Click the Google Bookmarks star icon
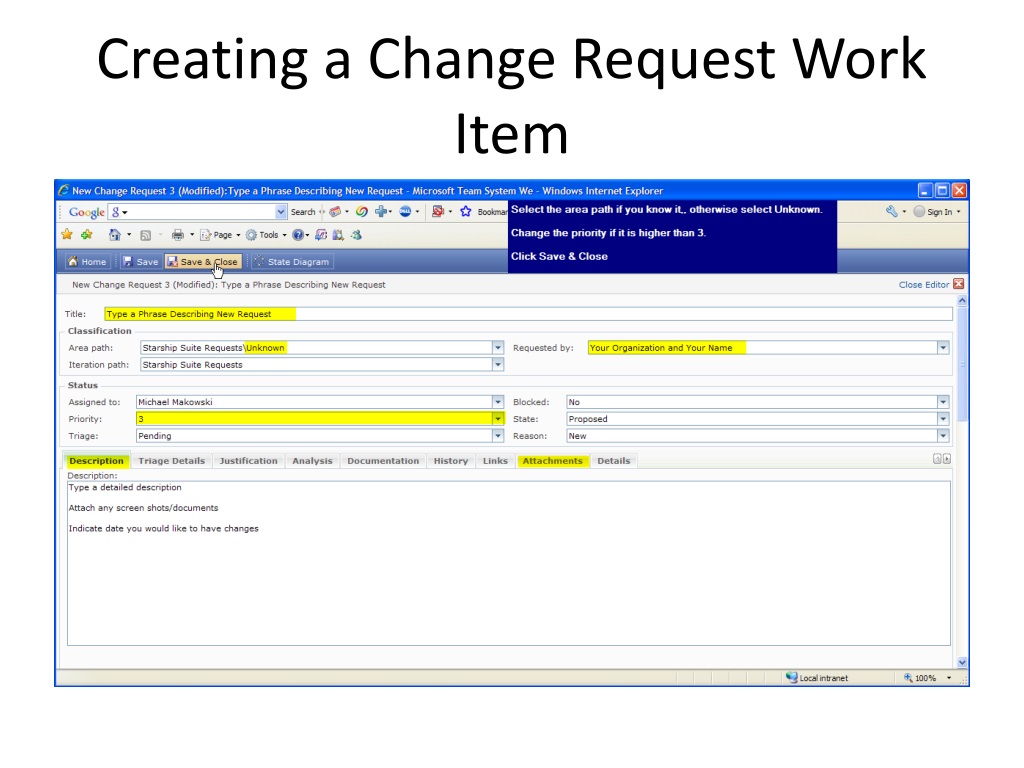 pos(466,212)
